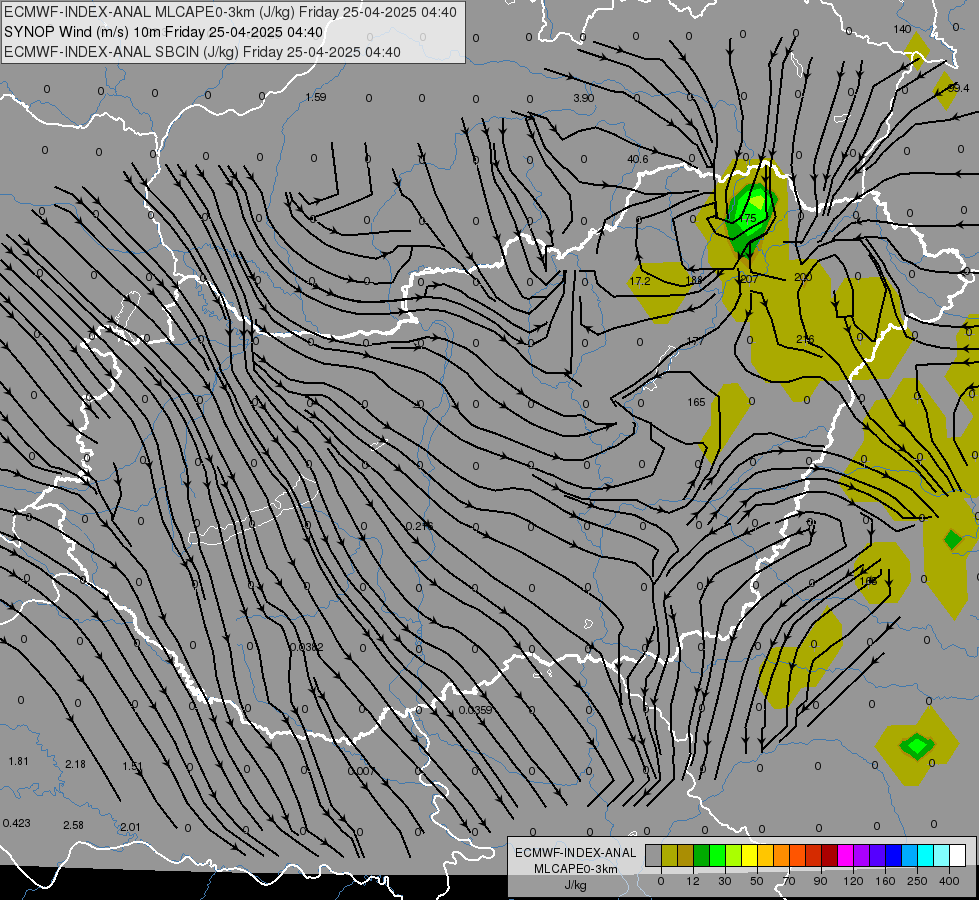Click the 0.0382 value on the map
The image size is (979, 900).
click(x=307, y=647)
